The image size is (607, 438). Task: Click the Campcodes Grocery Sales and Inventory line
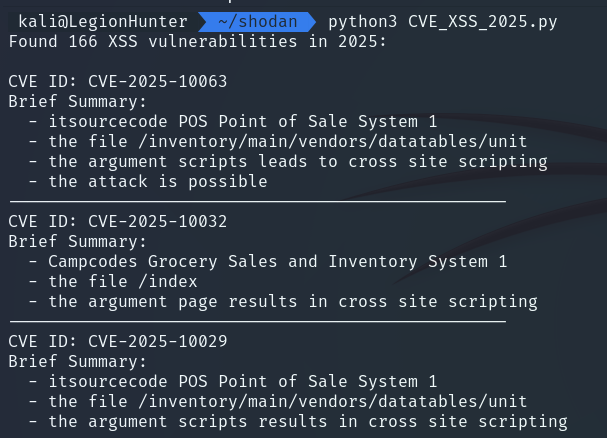[278, 262]
